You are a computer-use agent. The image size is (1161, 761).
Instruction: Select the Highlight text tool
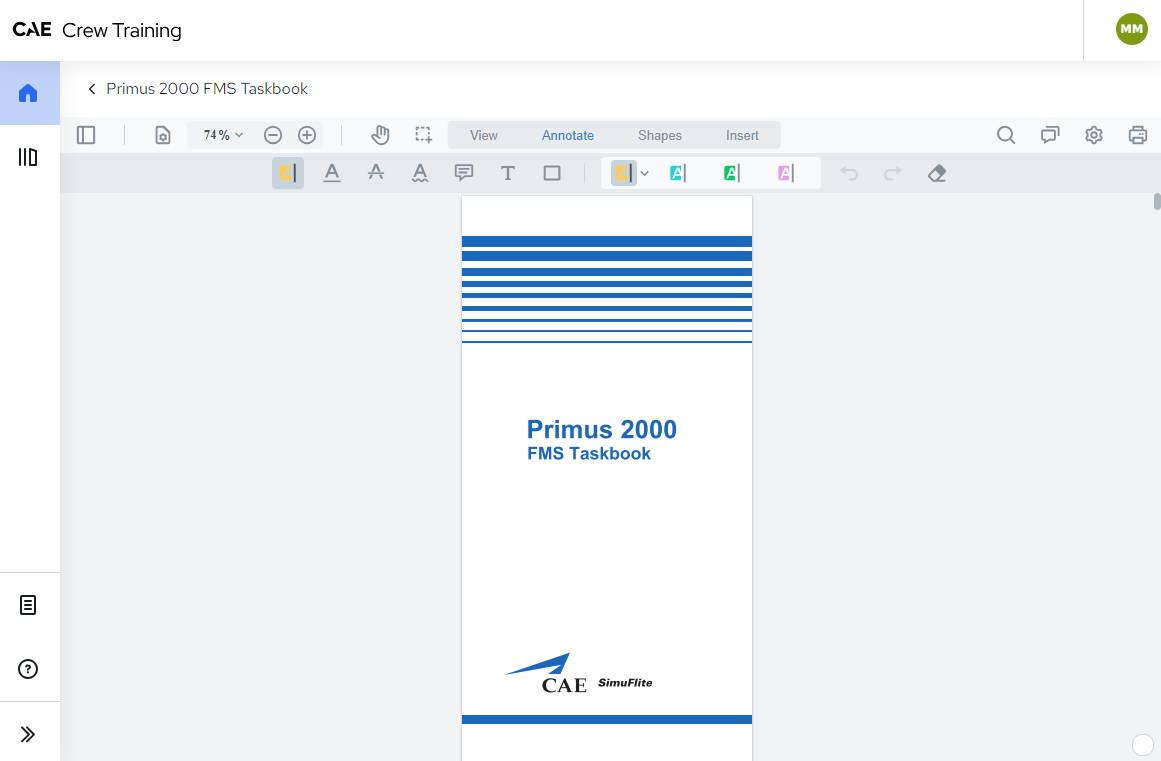pyautogui.click(x=288, y=173)
